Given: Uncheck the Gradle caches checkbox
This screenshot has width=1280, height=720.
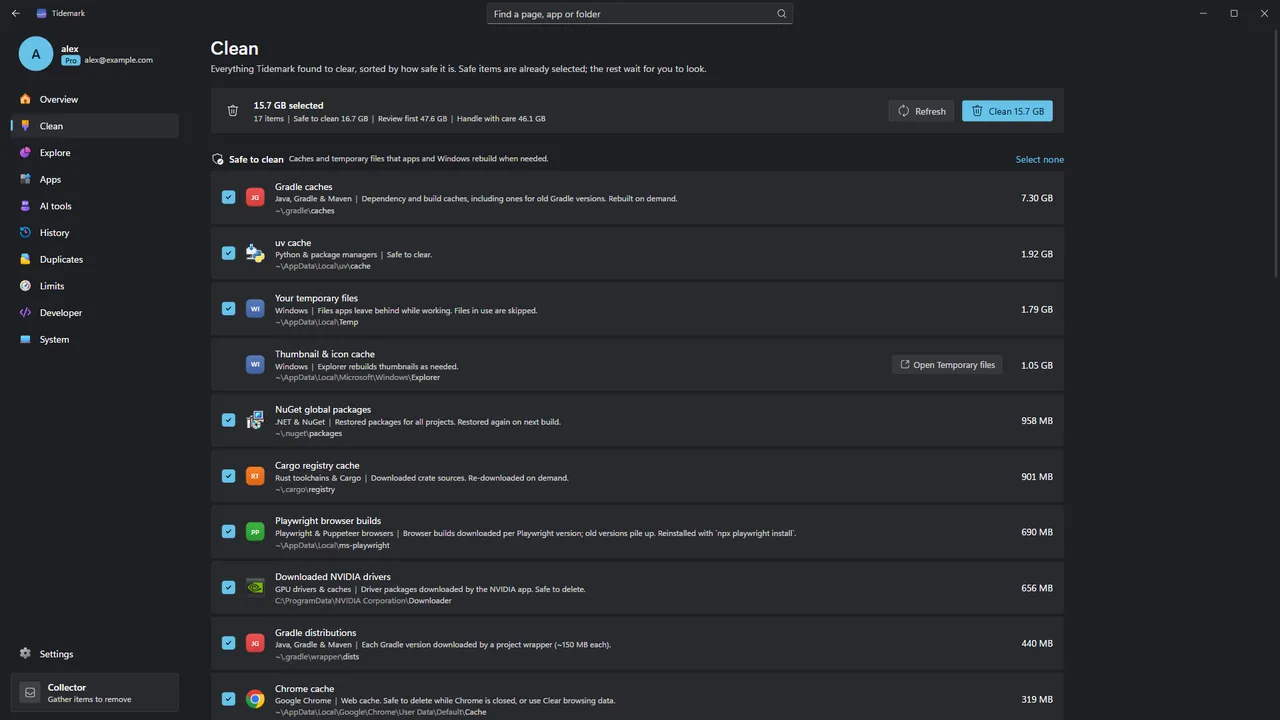Looking at the screenshot, I should pos(228,197).
